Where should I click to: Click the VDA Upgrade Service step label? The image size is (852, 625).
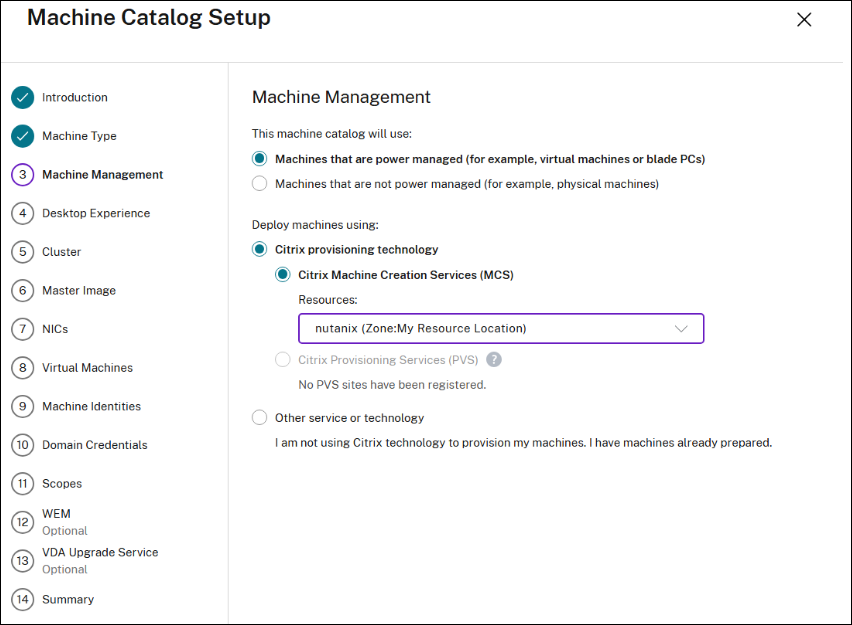[100, 551]
